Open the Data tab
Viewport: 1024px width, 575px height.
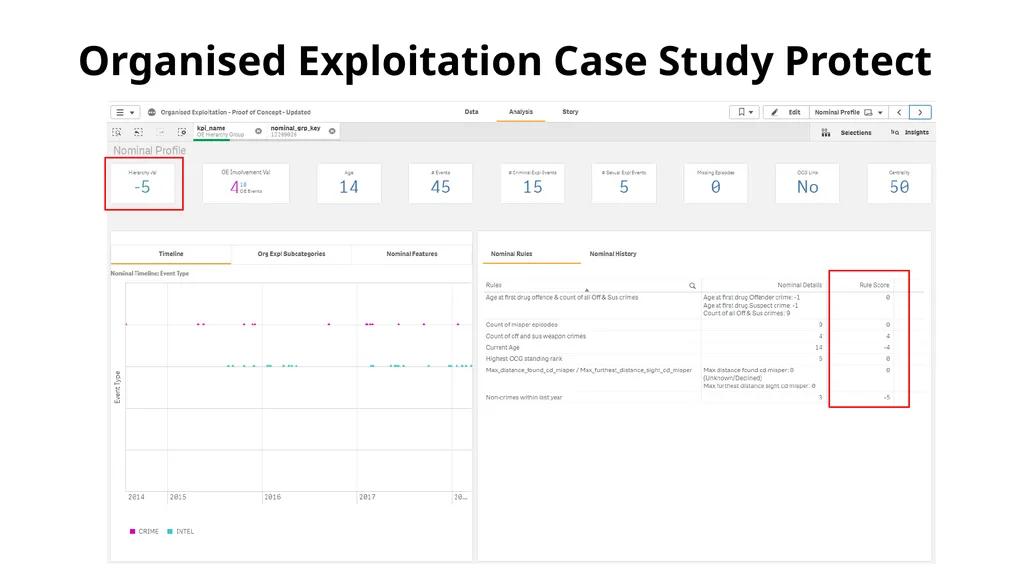(x=472, y=112)
